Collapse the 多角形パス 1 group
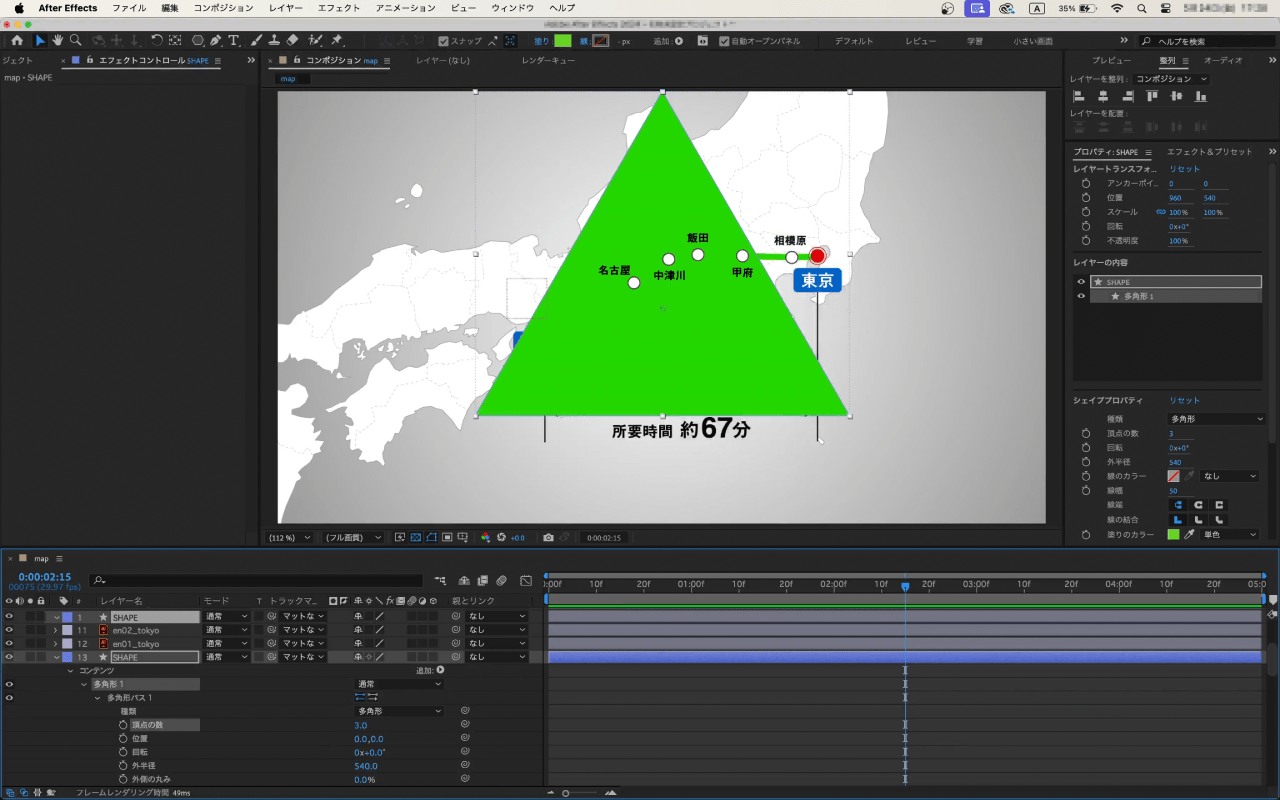Viewport: 1280px width, 800px height. [98, 697]
